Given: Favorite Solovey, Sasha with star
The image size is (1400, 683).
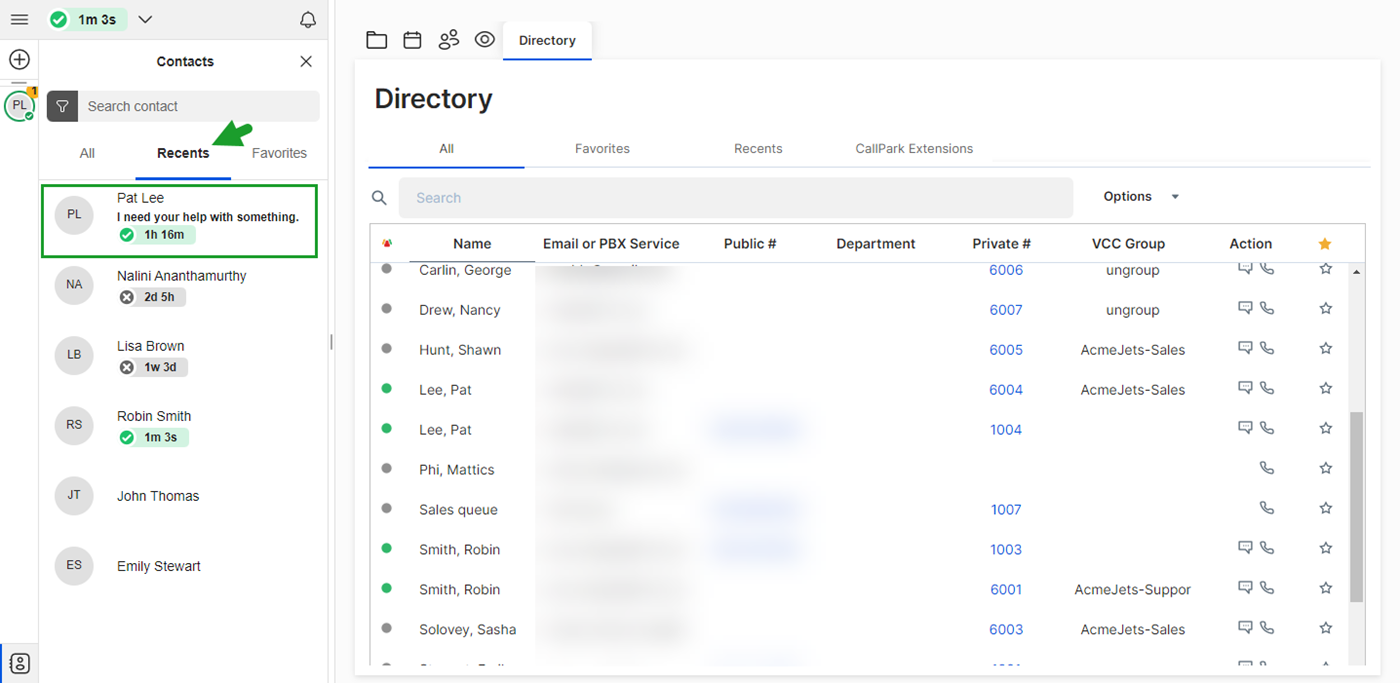Looking at the screenshot, I should click(1326, 629).
